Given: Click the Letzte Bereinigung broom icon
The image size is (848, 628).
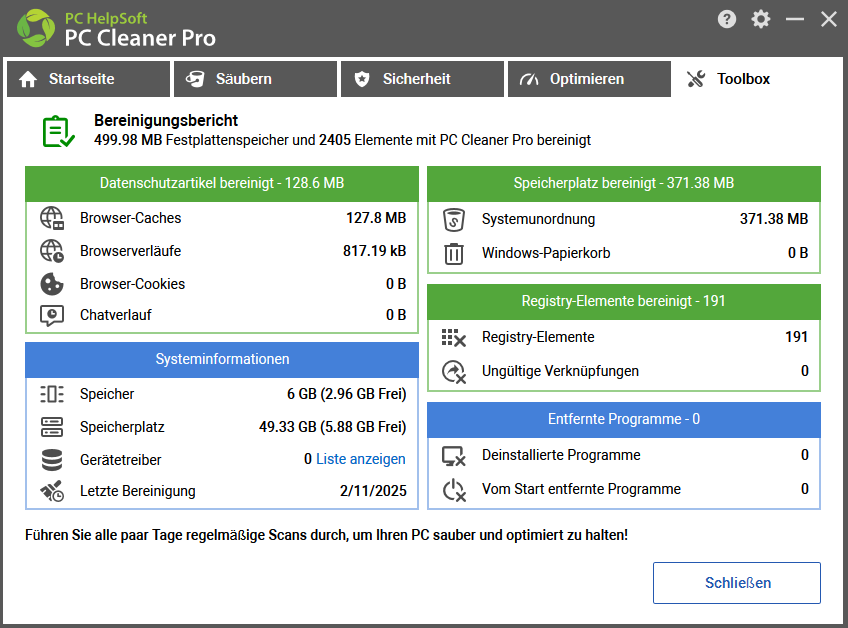Looking at the screenshot, I should tap(52, 491).
